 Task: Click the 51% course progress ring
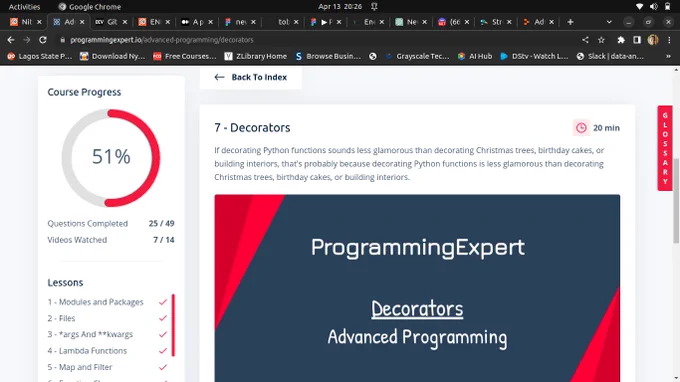click(x=111, y=157)
